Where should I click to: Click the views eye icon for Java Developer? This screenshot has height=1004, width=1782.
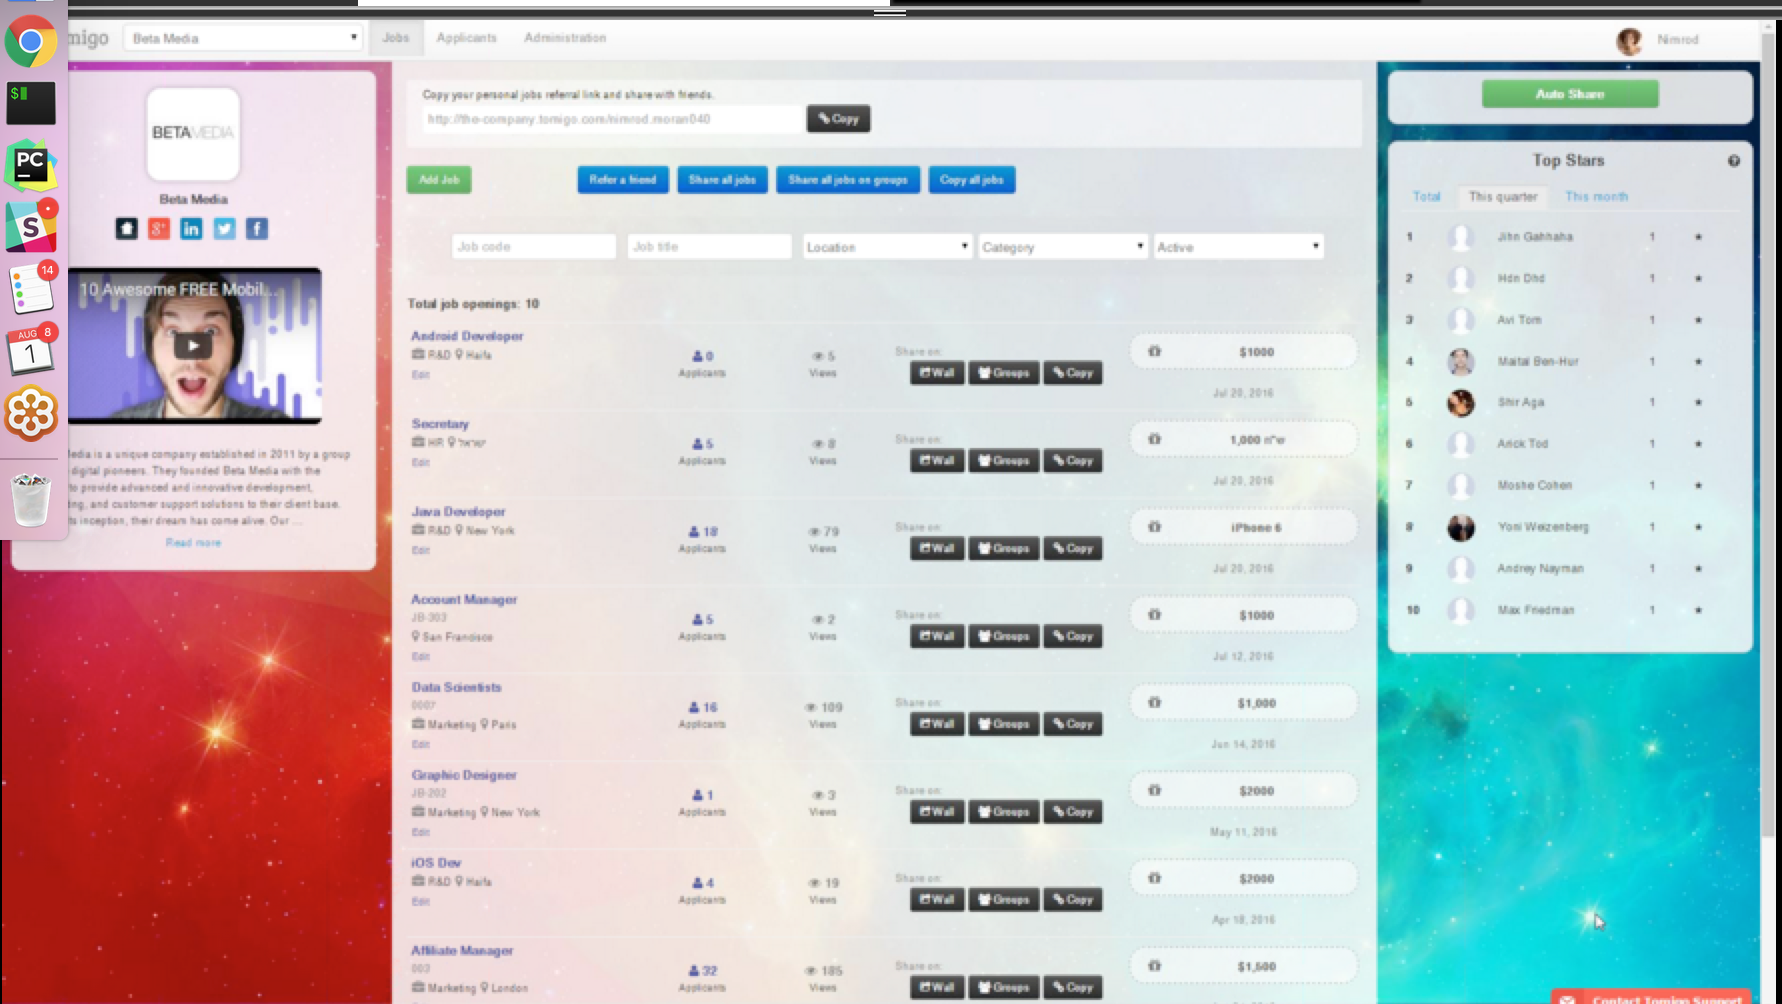click(814, 532)
